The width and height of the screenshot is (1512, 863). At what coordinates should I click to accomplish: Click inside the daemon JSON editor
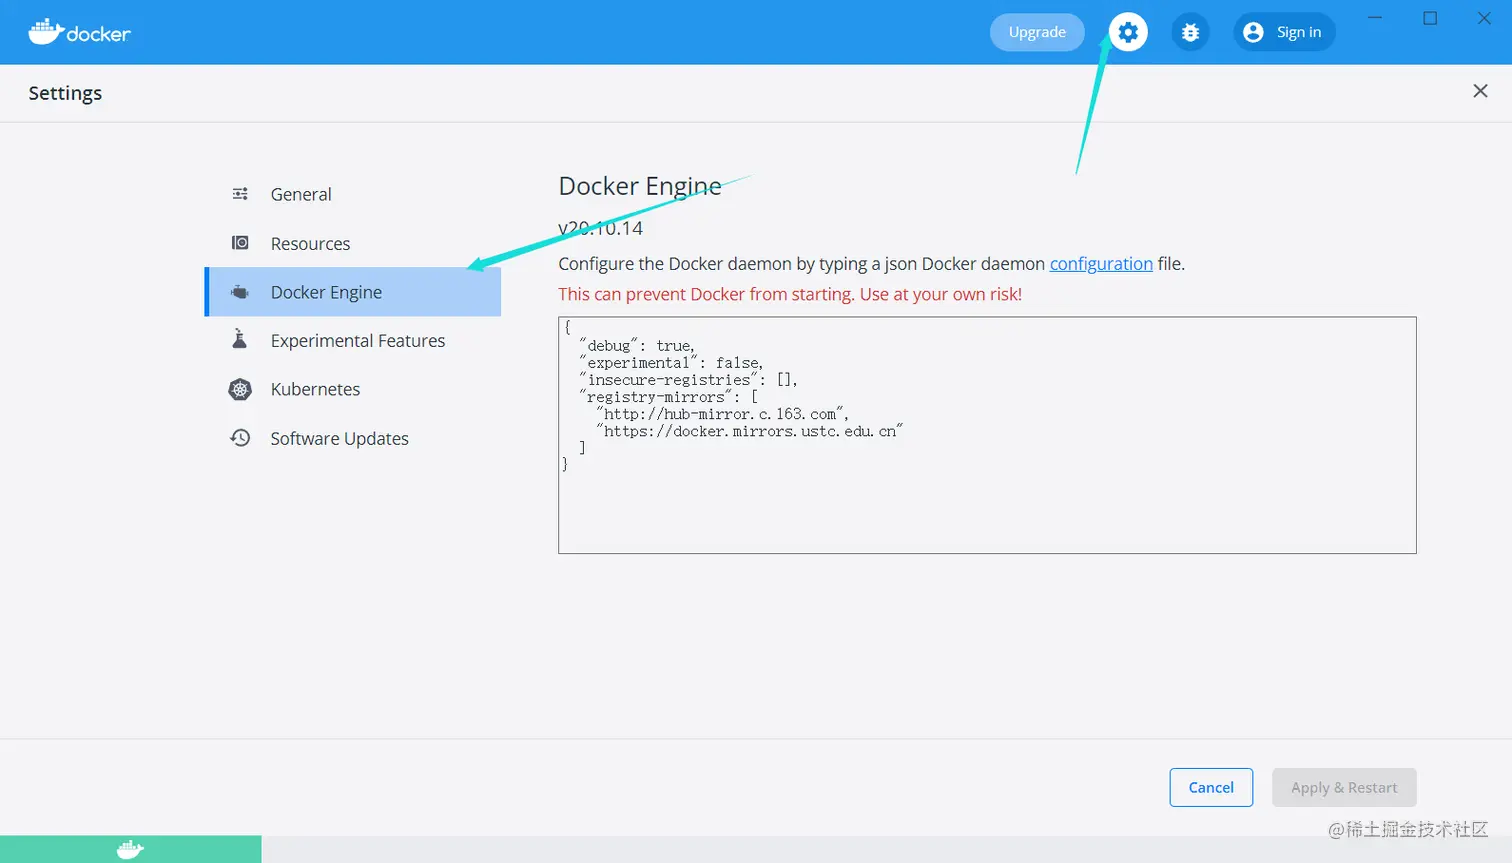click(987, 435)
